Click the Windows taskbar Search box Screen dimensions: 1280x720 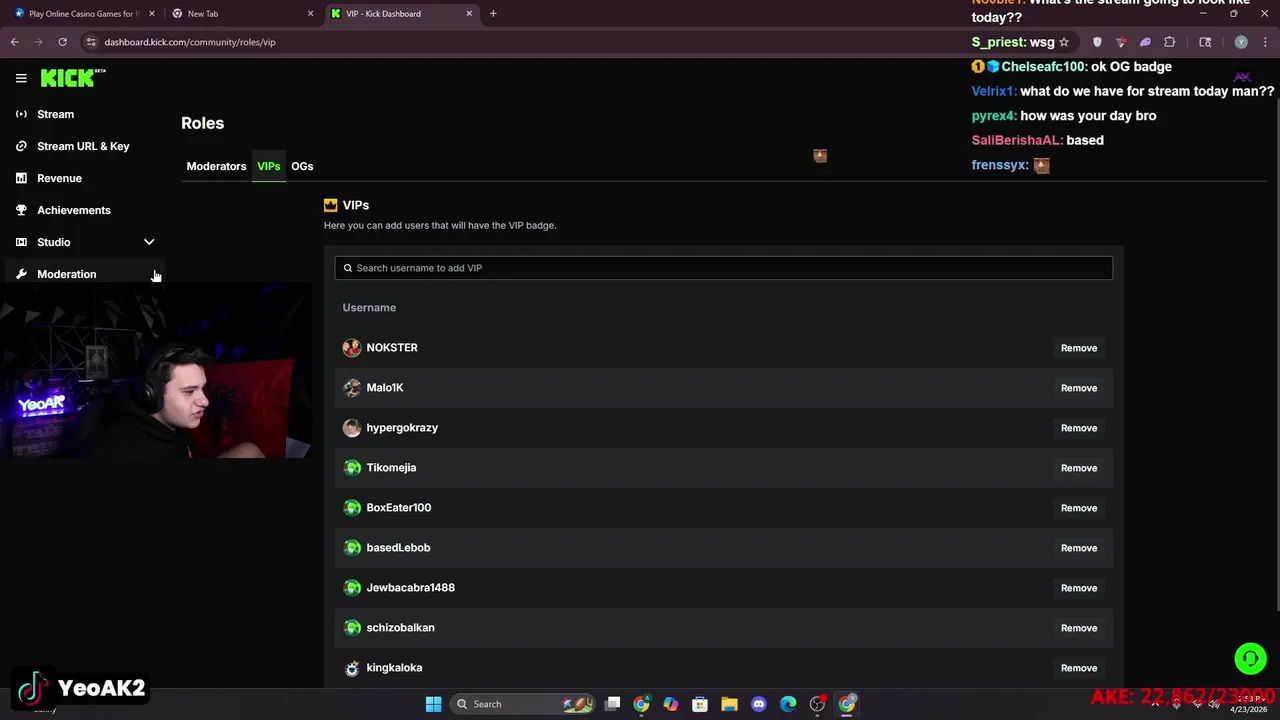[522, 704]
